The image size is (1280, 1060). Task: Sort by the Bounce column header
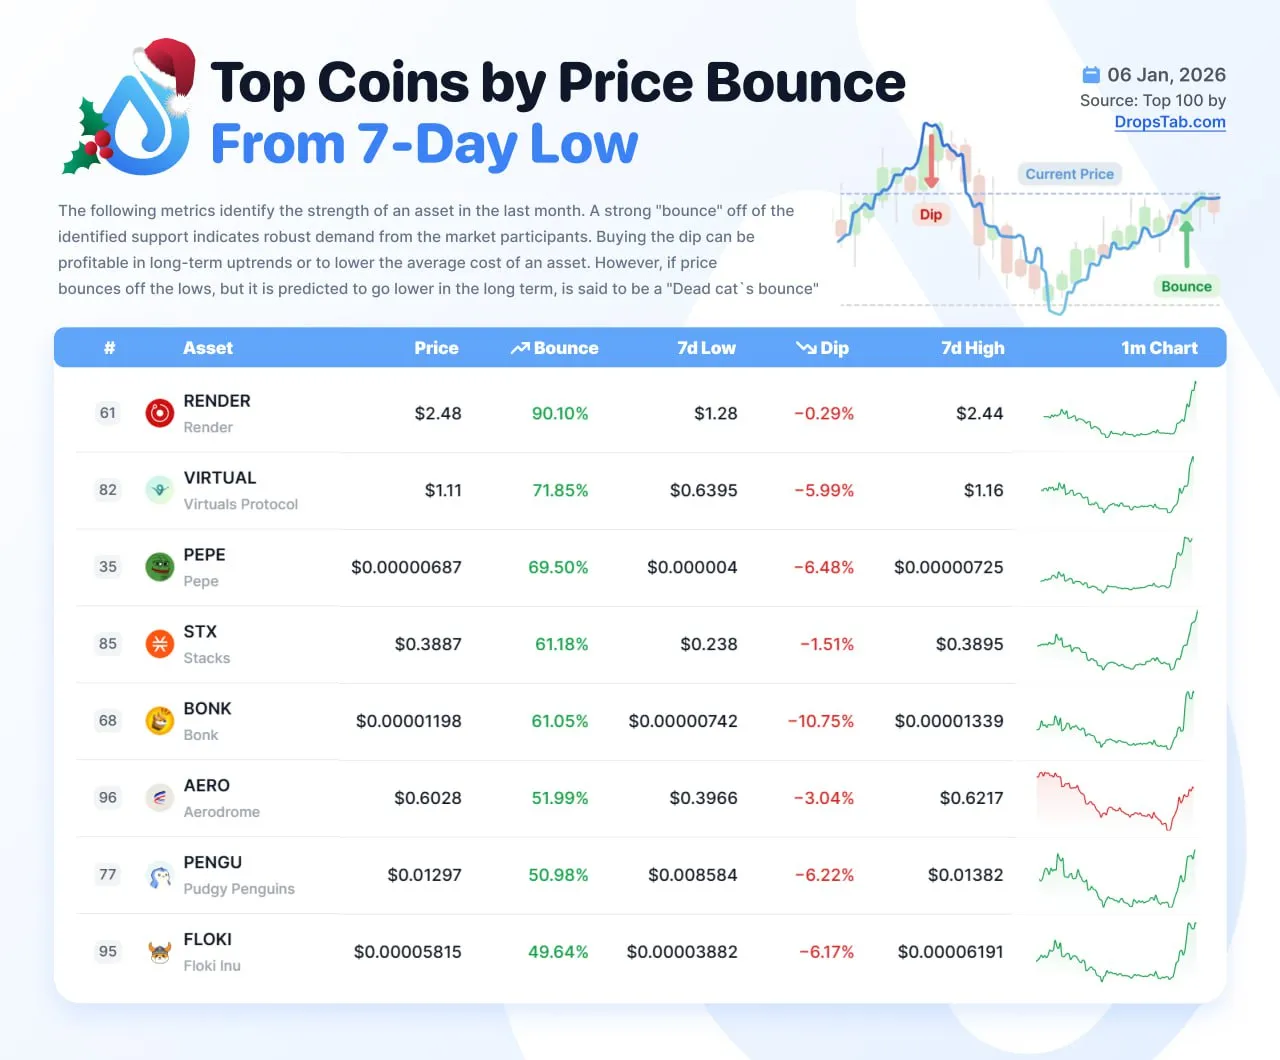pos(555,348)
